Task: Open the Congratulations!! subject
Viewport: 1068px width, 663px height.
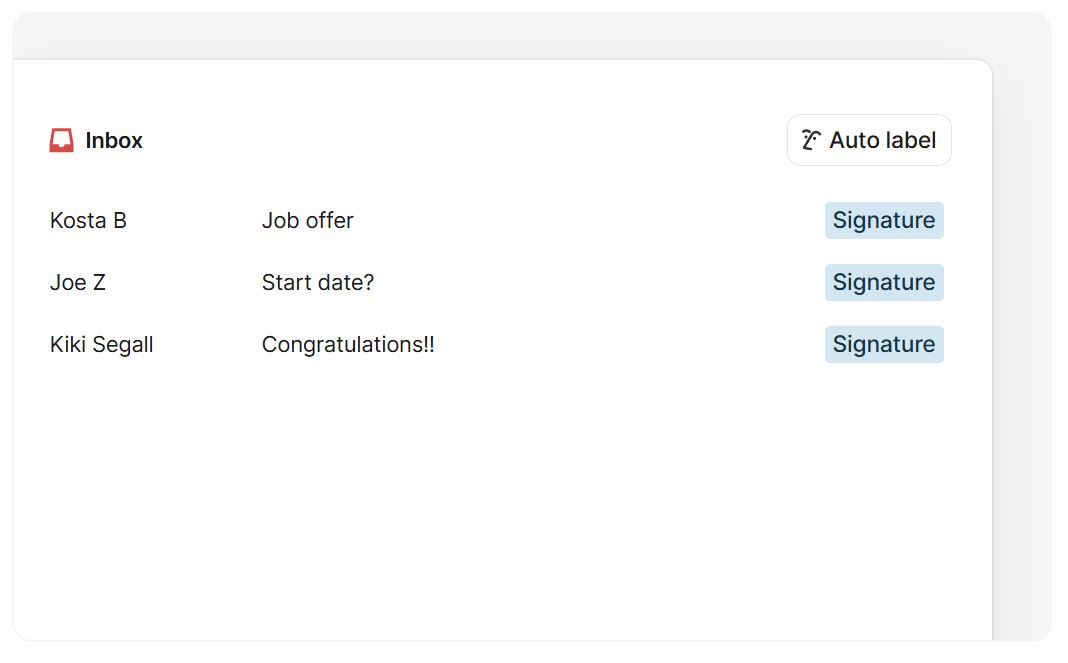Action: tap(348, 344)
